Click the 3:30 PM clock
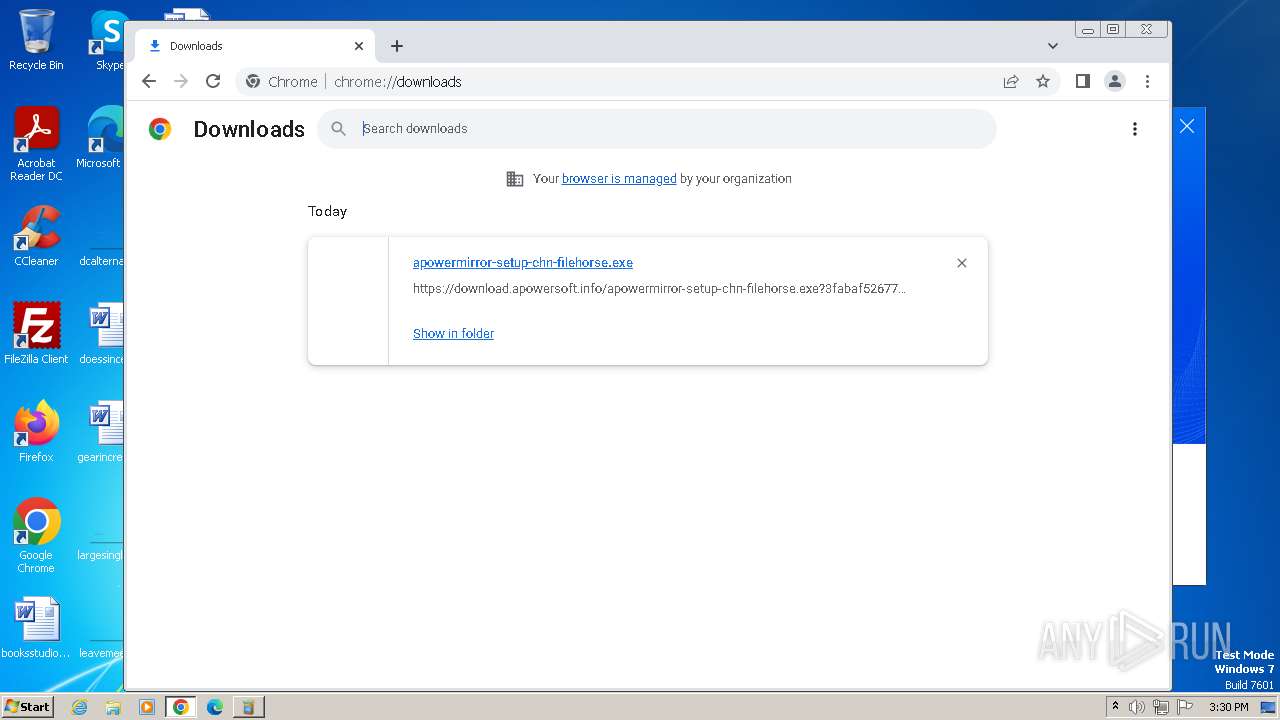The width and height of the screenshot is (1280, 720). (1229, 707)
